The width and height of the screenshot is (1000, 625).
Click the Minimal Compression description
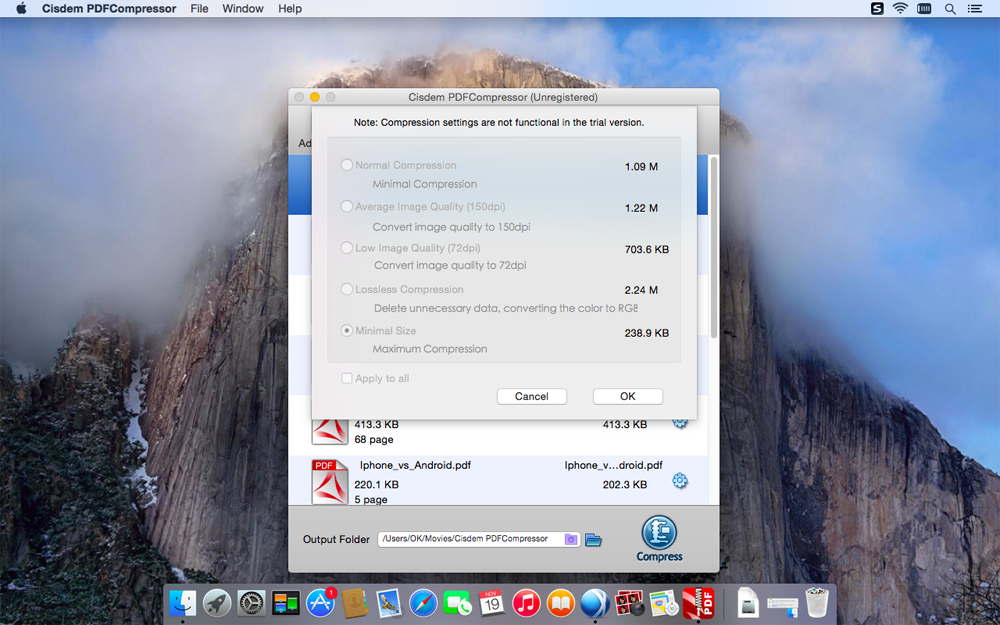pyautogui.click(x=425, y=184)
